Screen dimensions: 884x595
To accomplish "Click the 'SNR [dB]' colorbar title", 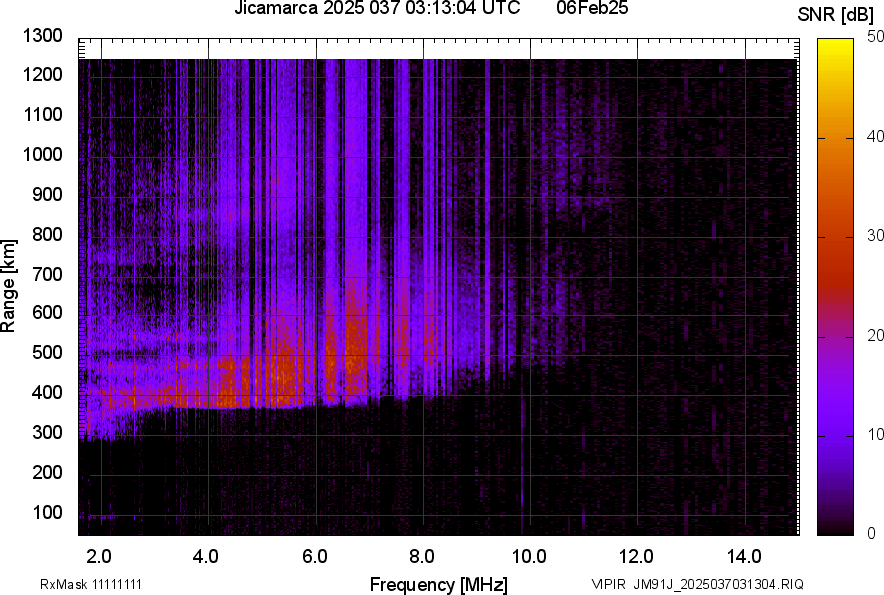I will point(838,15).
